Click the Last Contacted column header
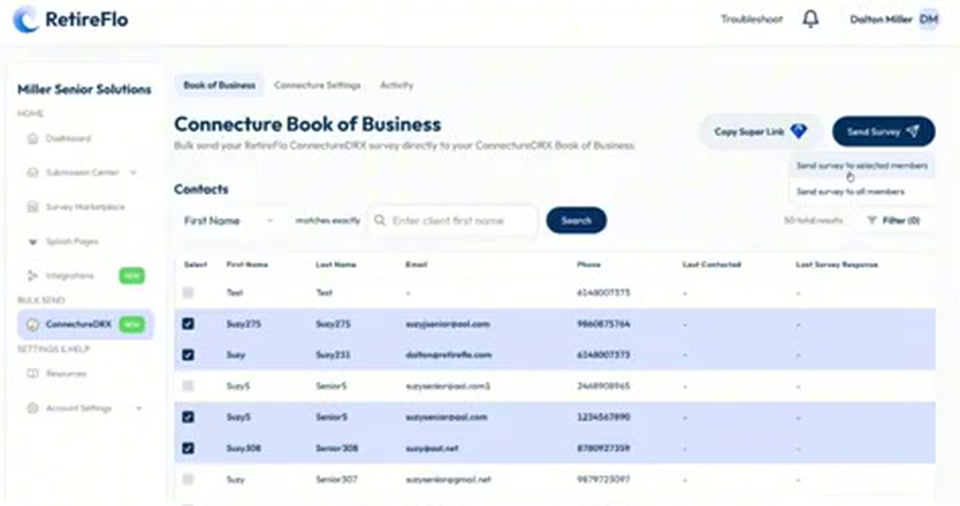Viewport: 960px width, 506px height. point(711,265)
